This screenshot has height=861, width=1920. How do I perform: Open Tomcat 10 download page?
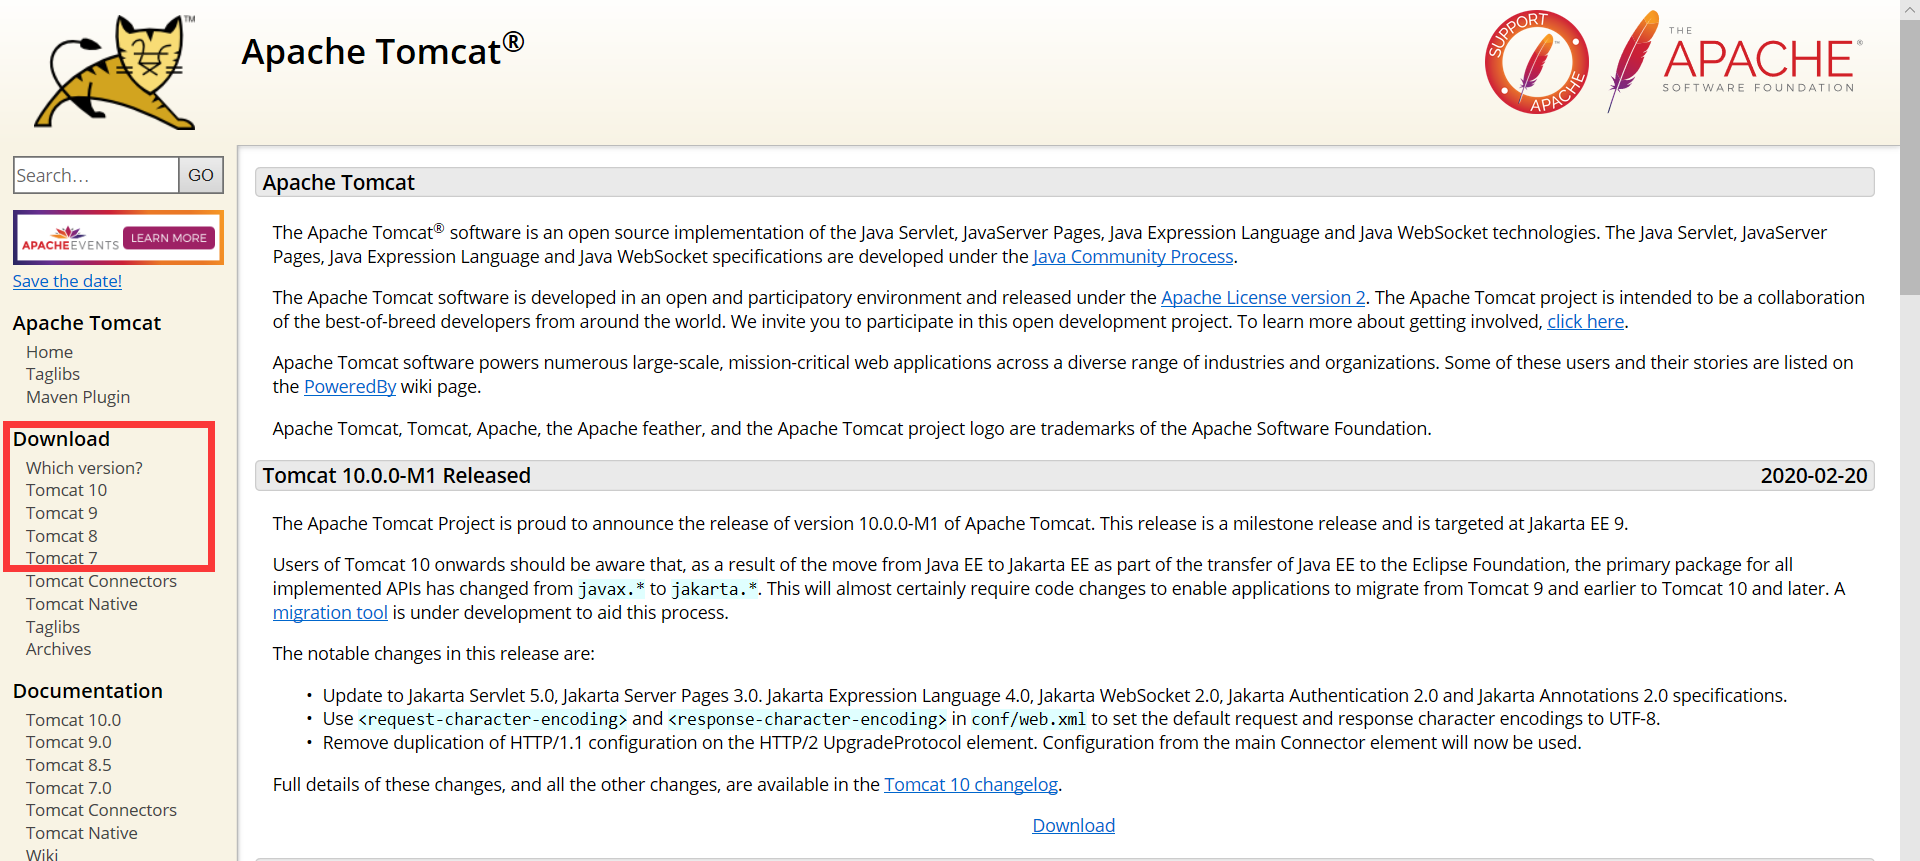[x=66, y=490]
